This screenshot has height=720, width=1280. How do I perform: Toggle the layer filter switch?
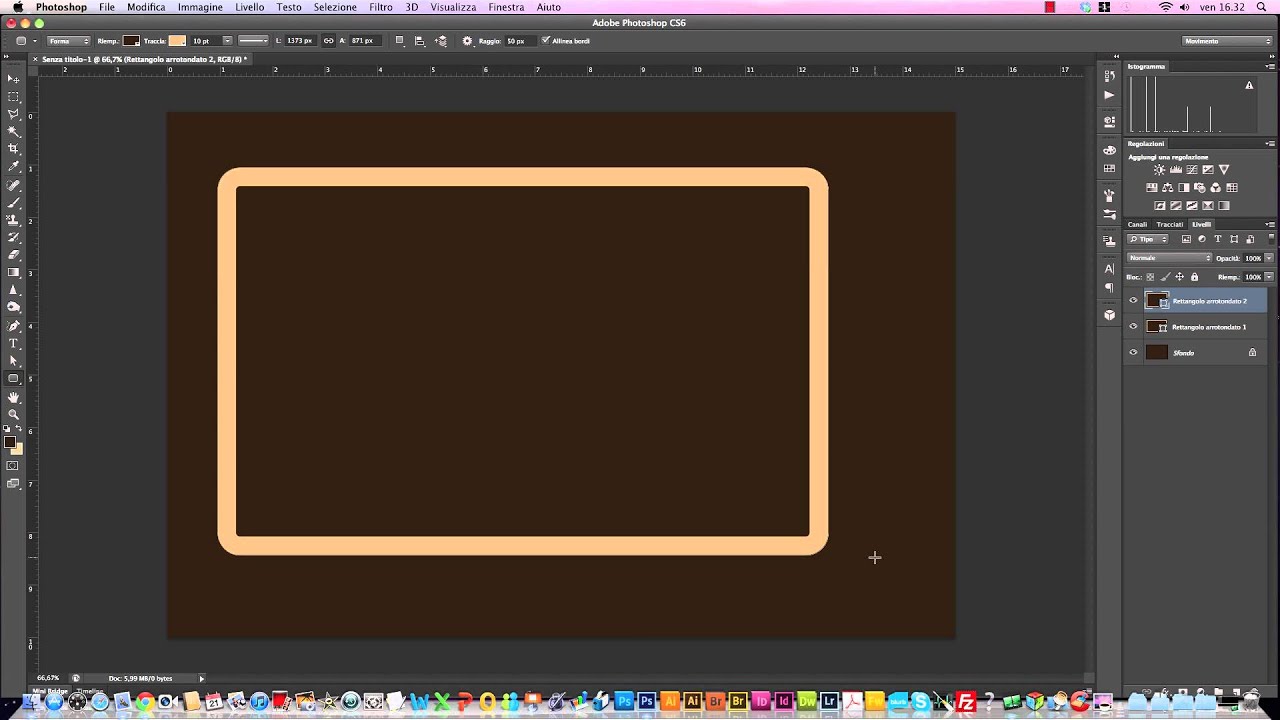1272,239
